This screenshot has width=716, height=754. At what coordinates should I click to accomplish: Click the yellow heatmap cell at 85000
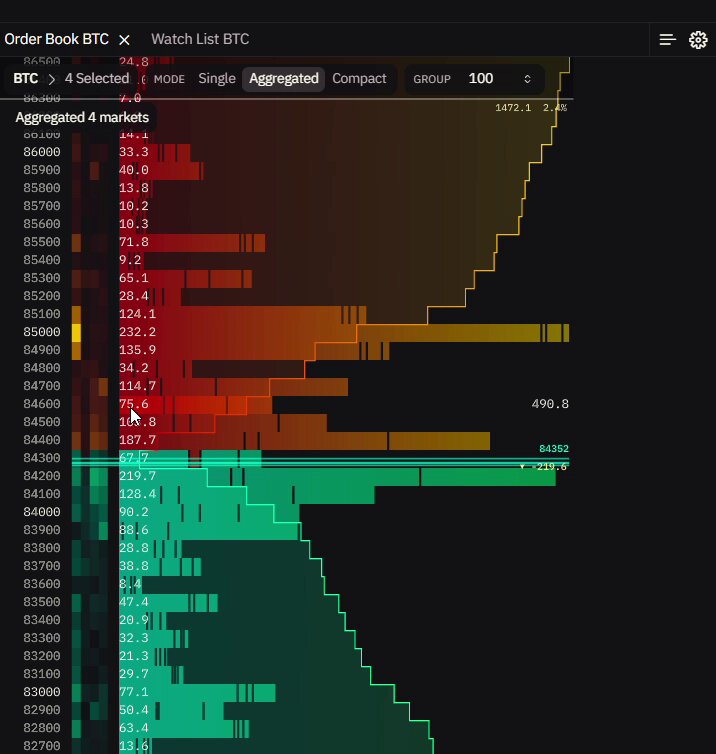76,332
